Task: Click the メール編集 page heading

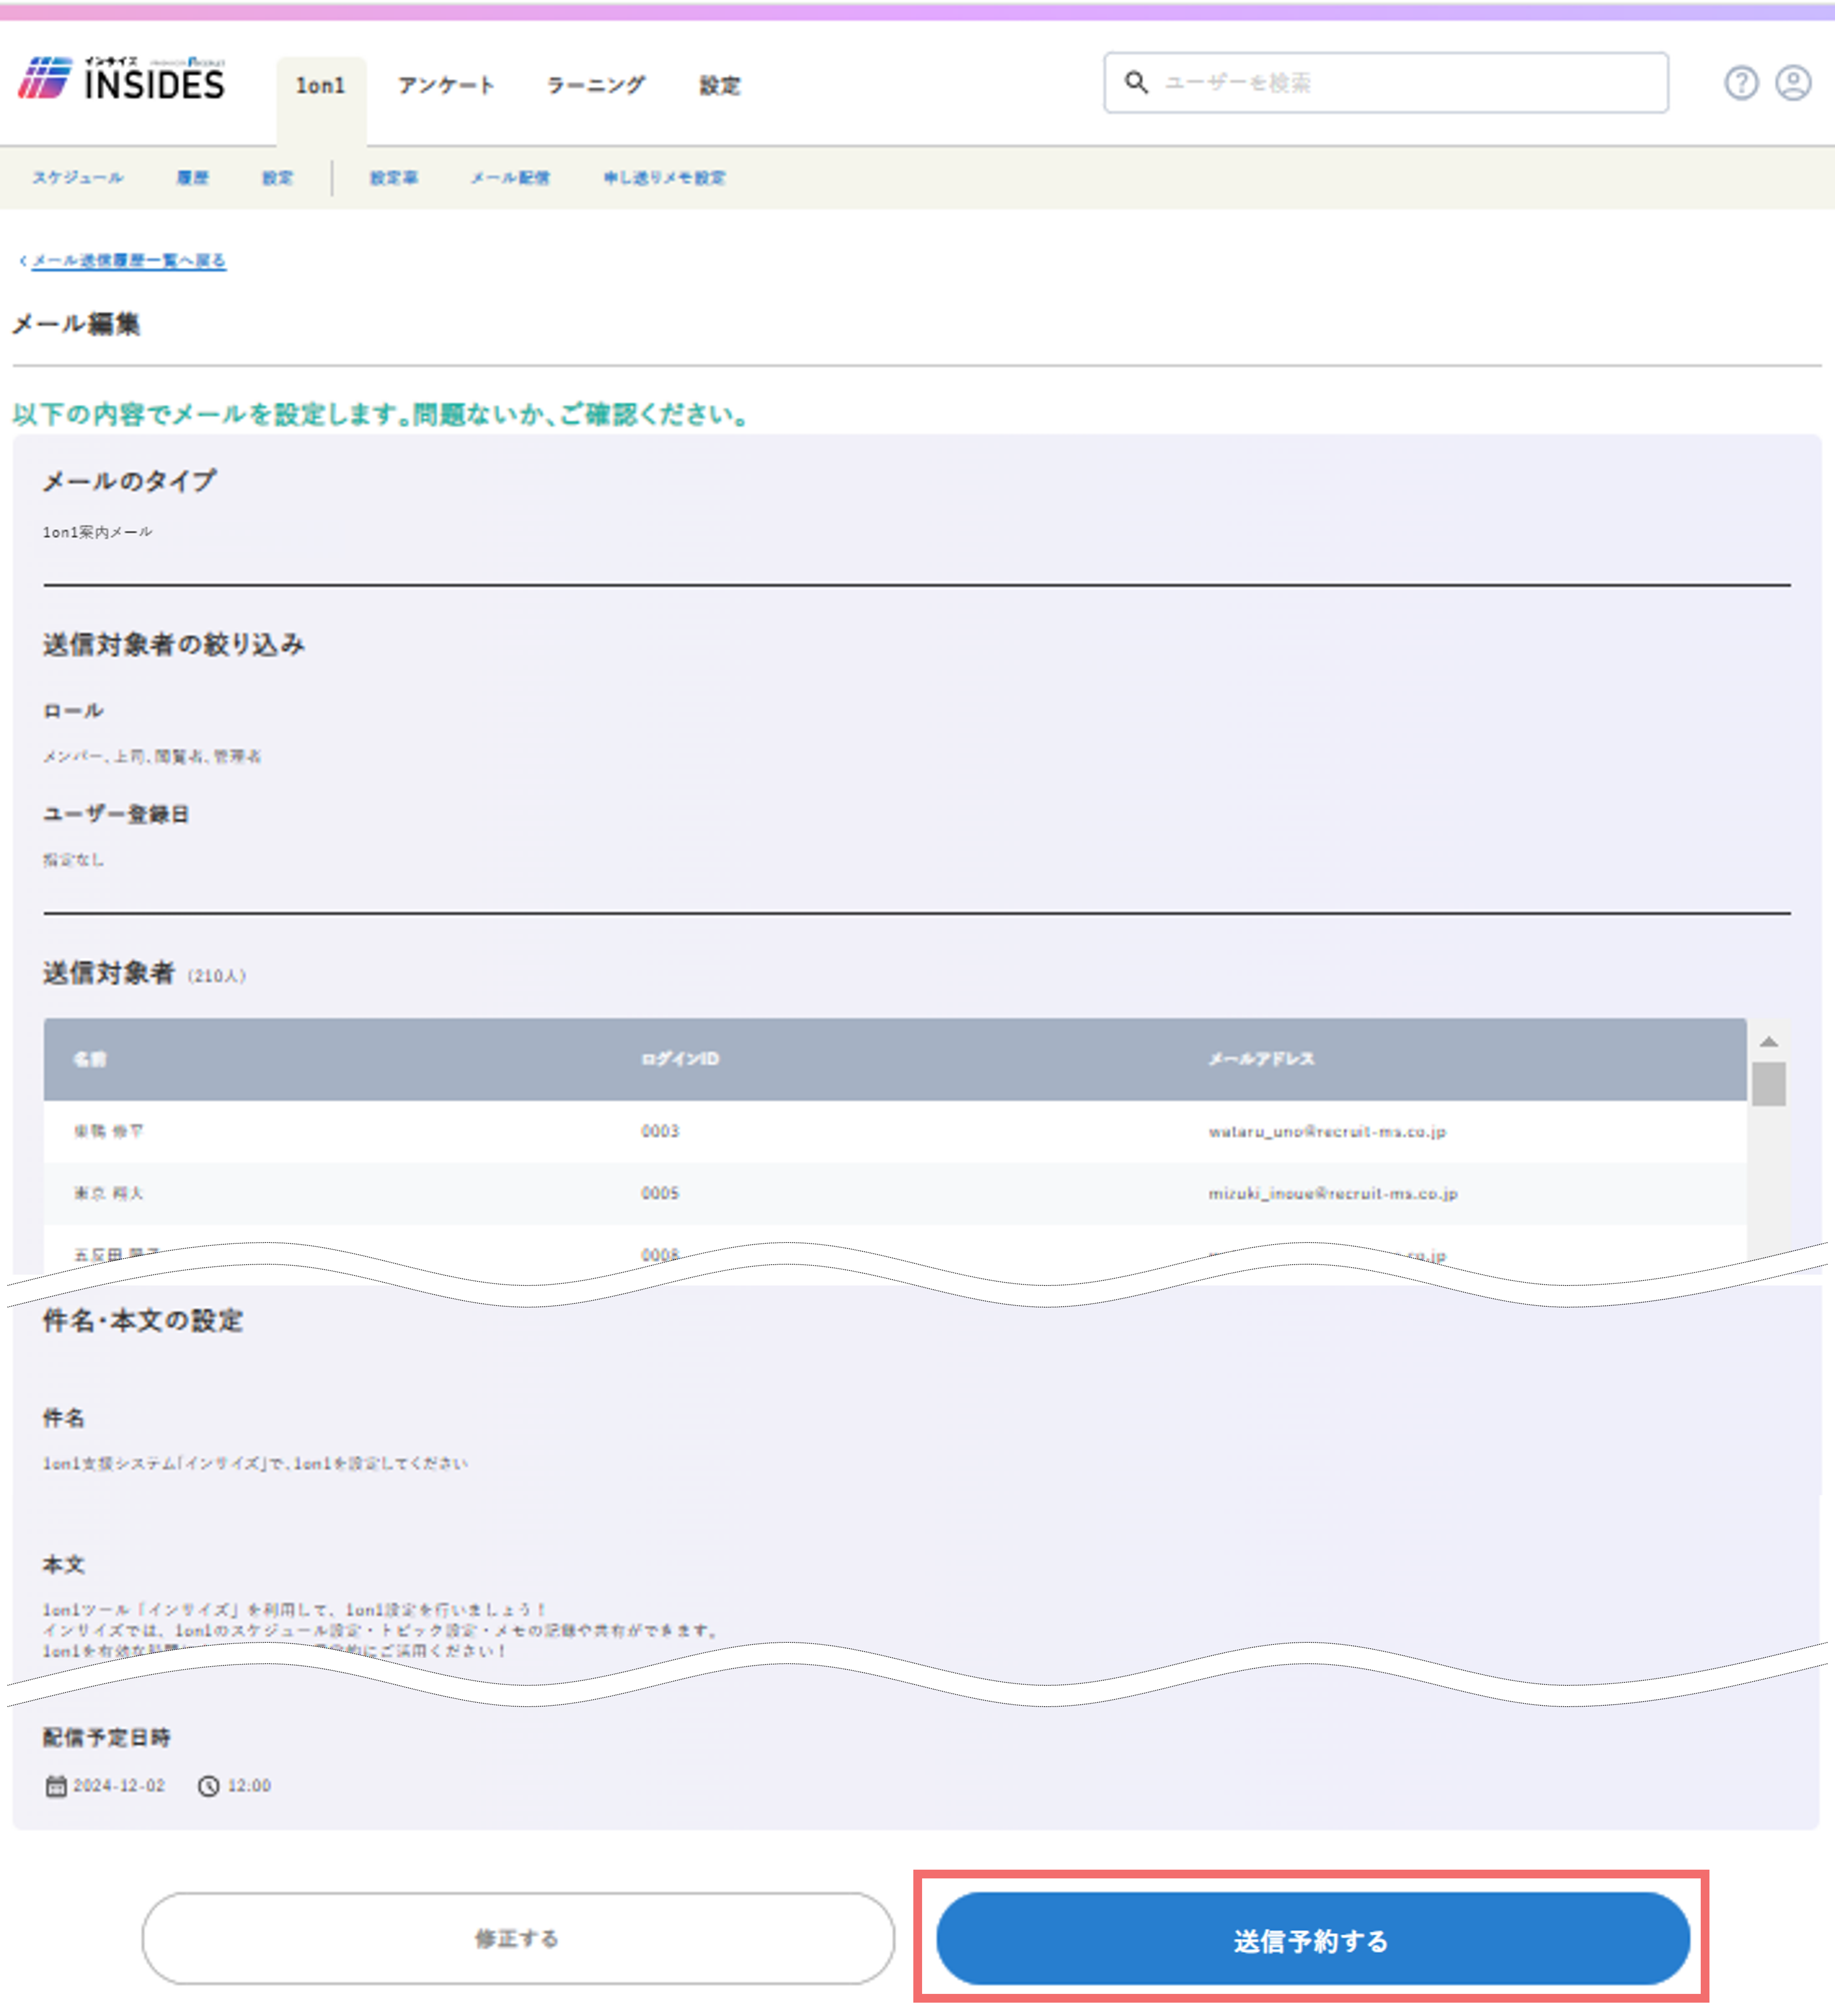Action: pyautogui.click(x=76, y=324)
